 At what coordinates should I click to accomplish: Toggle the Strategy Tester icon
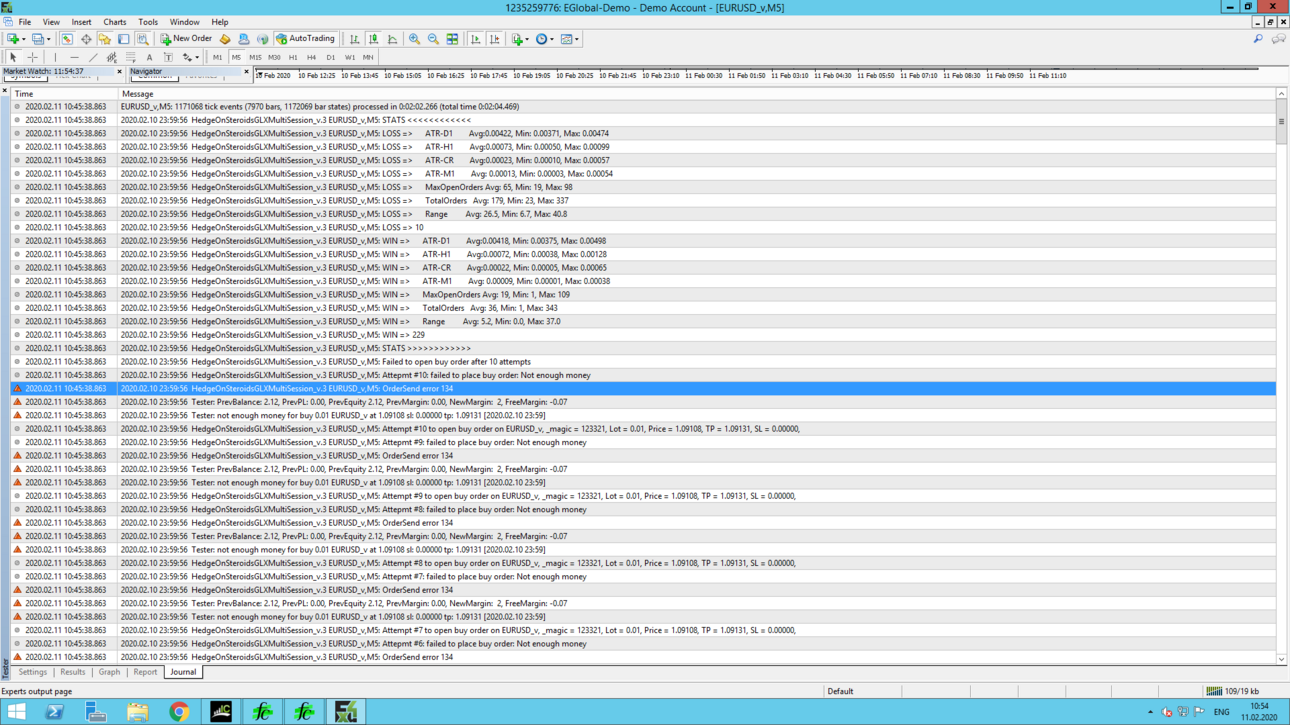coord(143,39)
